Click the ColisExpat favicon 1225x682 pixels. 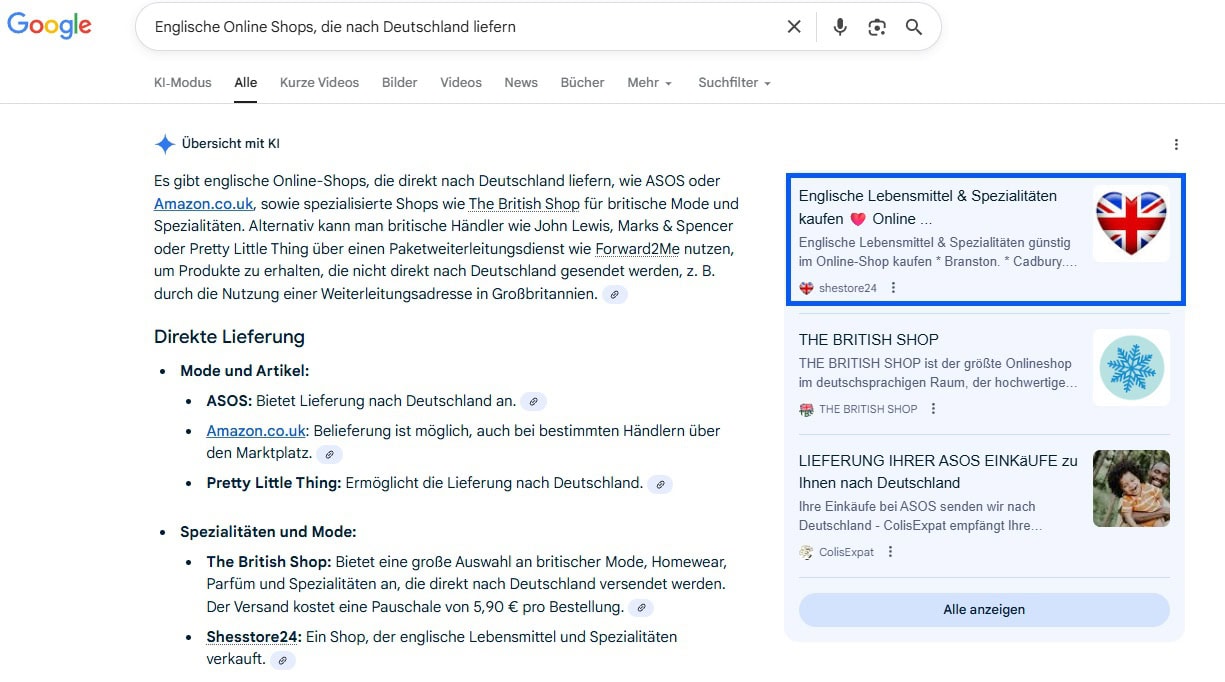coord(805,551)
